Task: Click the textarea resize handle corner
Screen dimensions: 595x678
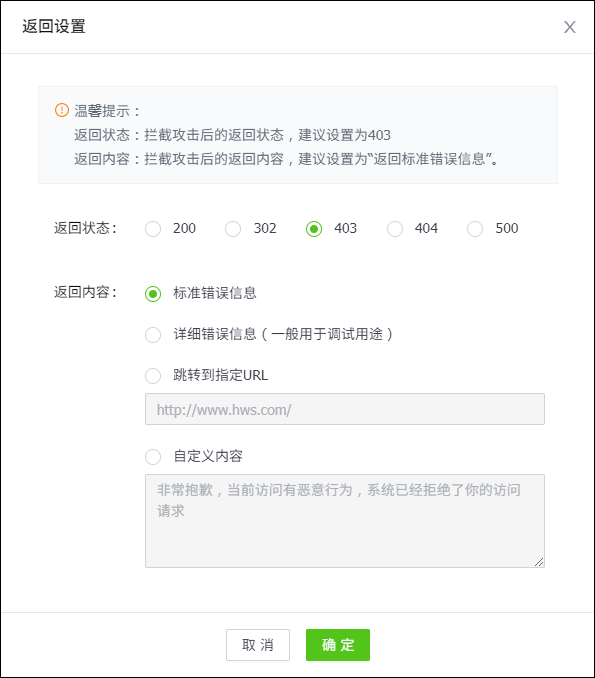Action: (x=539, y=562)
